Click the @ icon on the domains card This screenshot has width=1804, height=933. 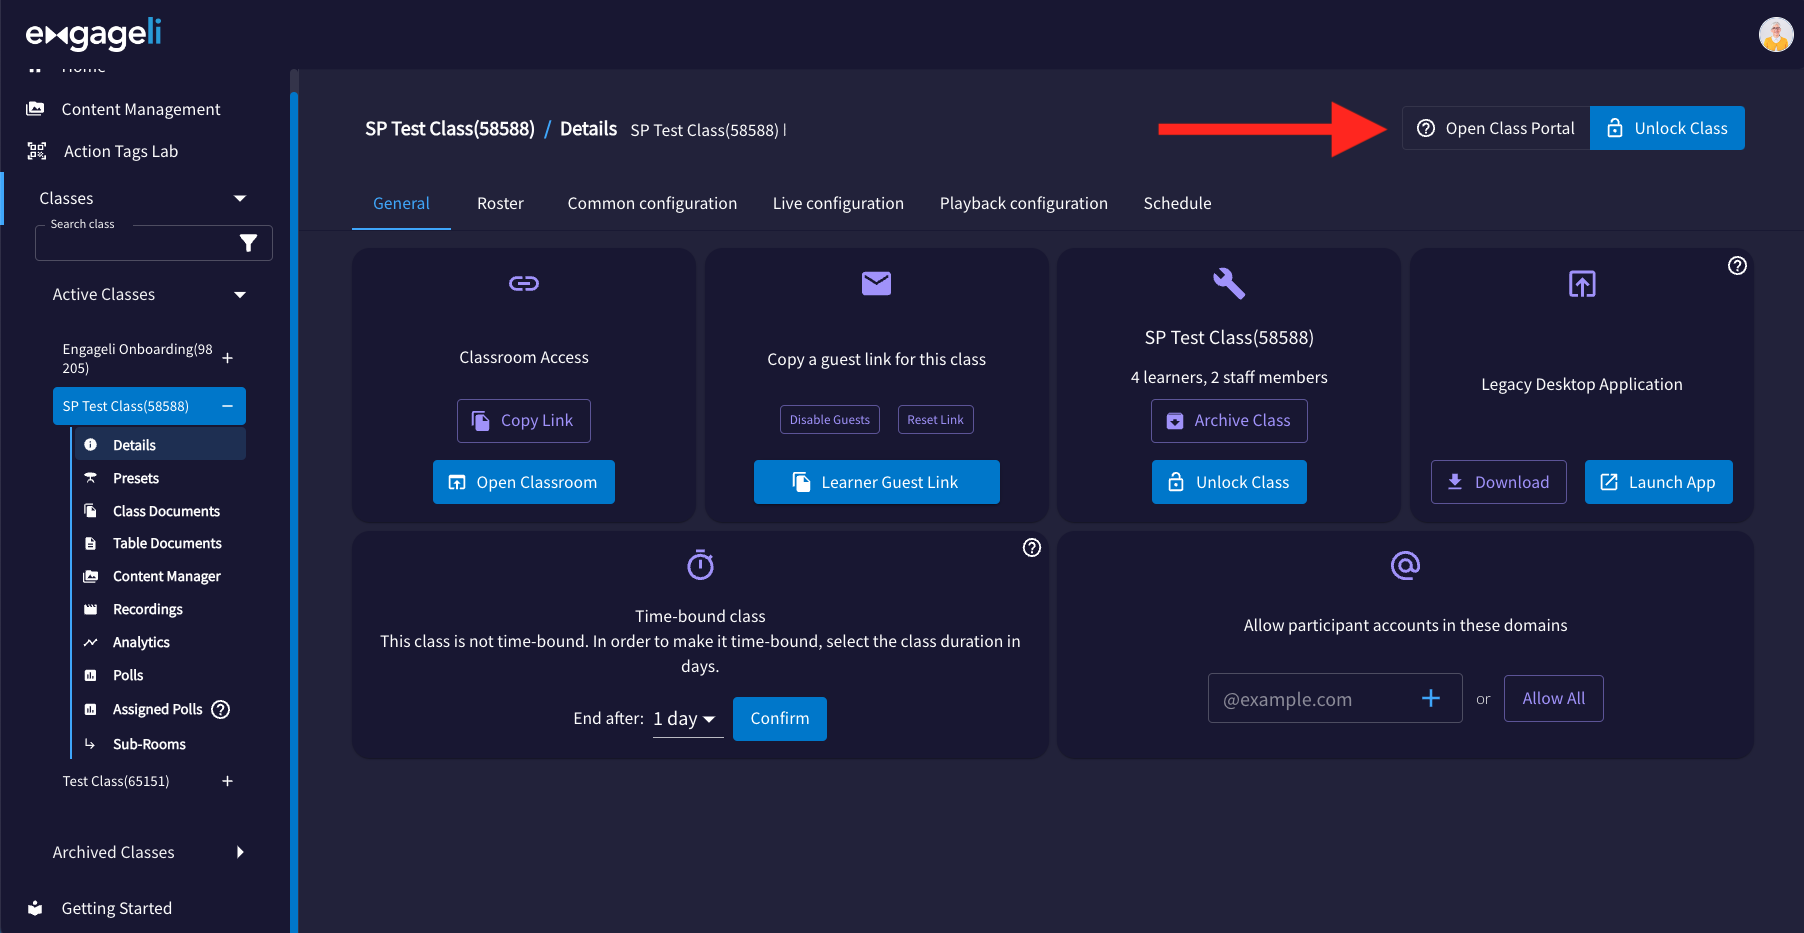tap(1405, 566)
